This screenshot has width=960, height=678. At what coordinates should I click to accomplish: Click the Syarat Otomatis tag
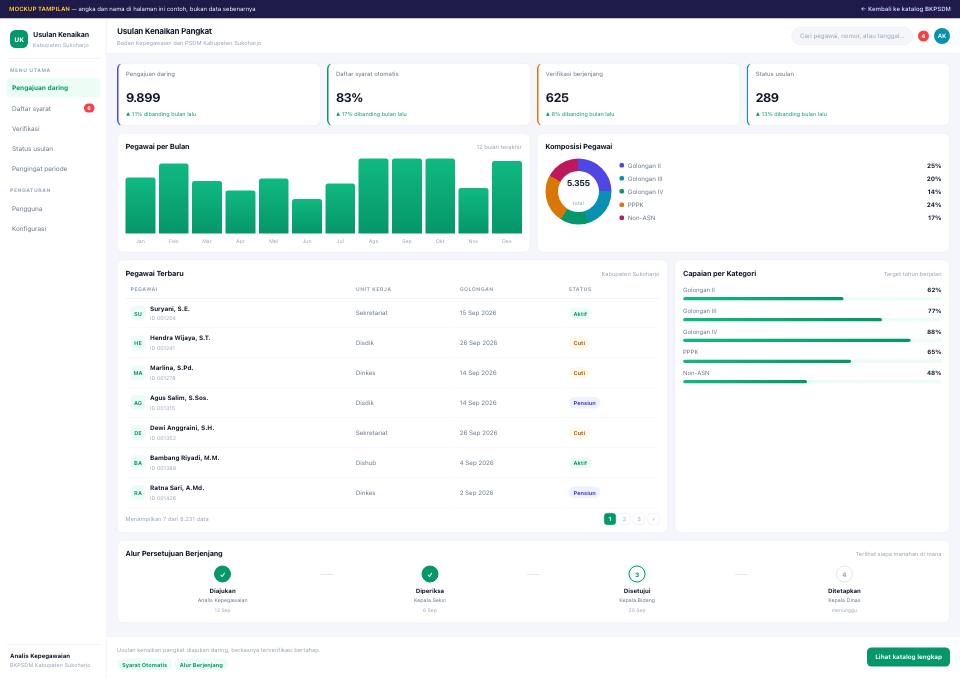(144, 665)
